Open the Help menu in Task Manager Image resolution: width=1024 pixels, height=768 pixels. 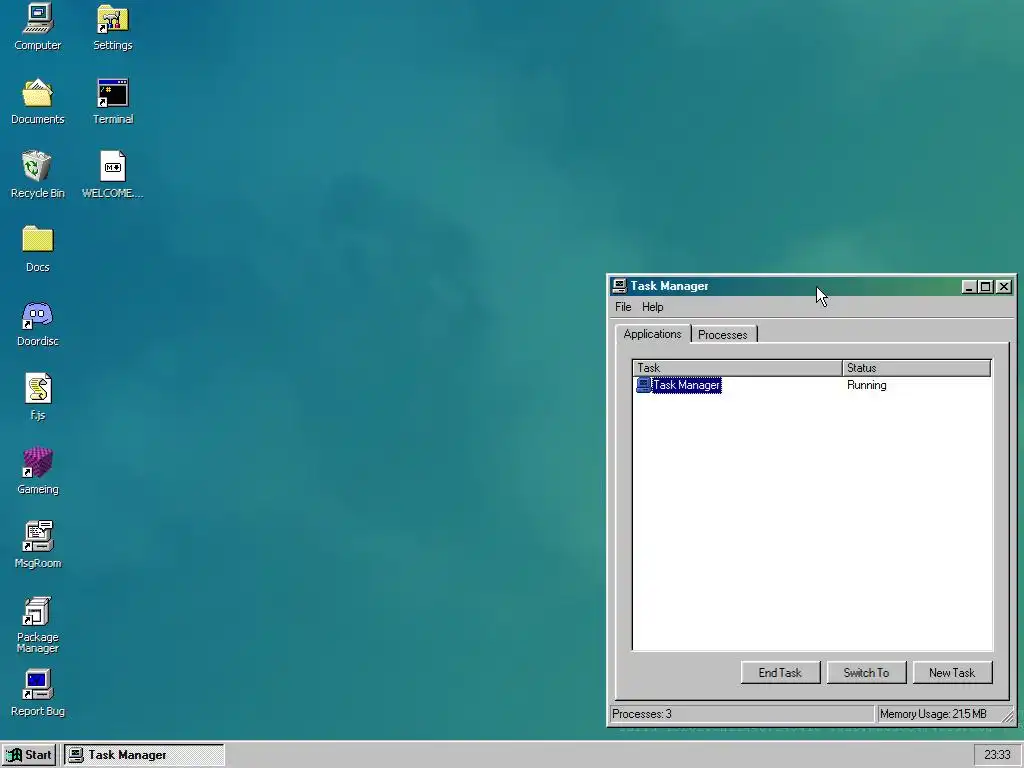pyautogui.click(x=652, y=307)
